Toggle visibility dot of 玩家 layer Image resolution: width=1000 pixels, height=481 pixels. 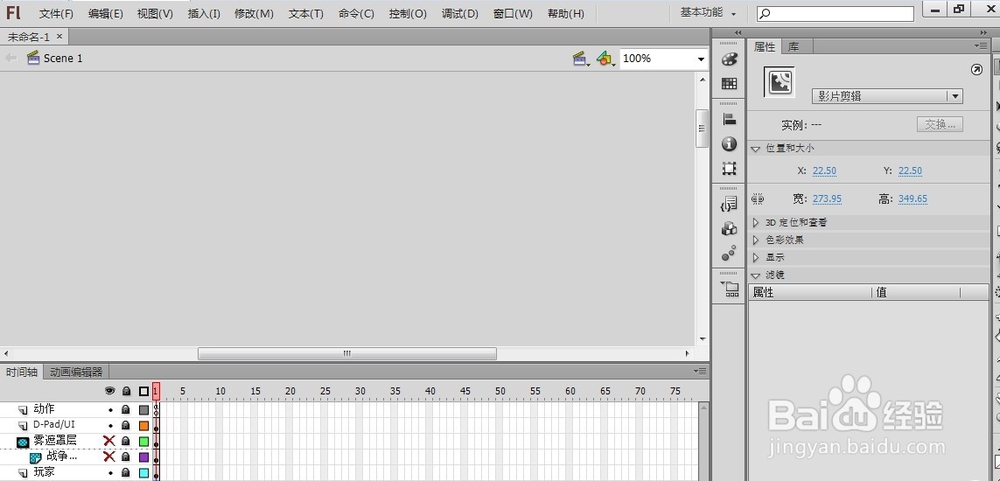coord(110,473)
